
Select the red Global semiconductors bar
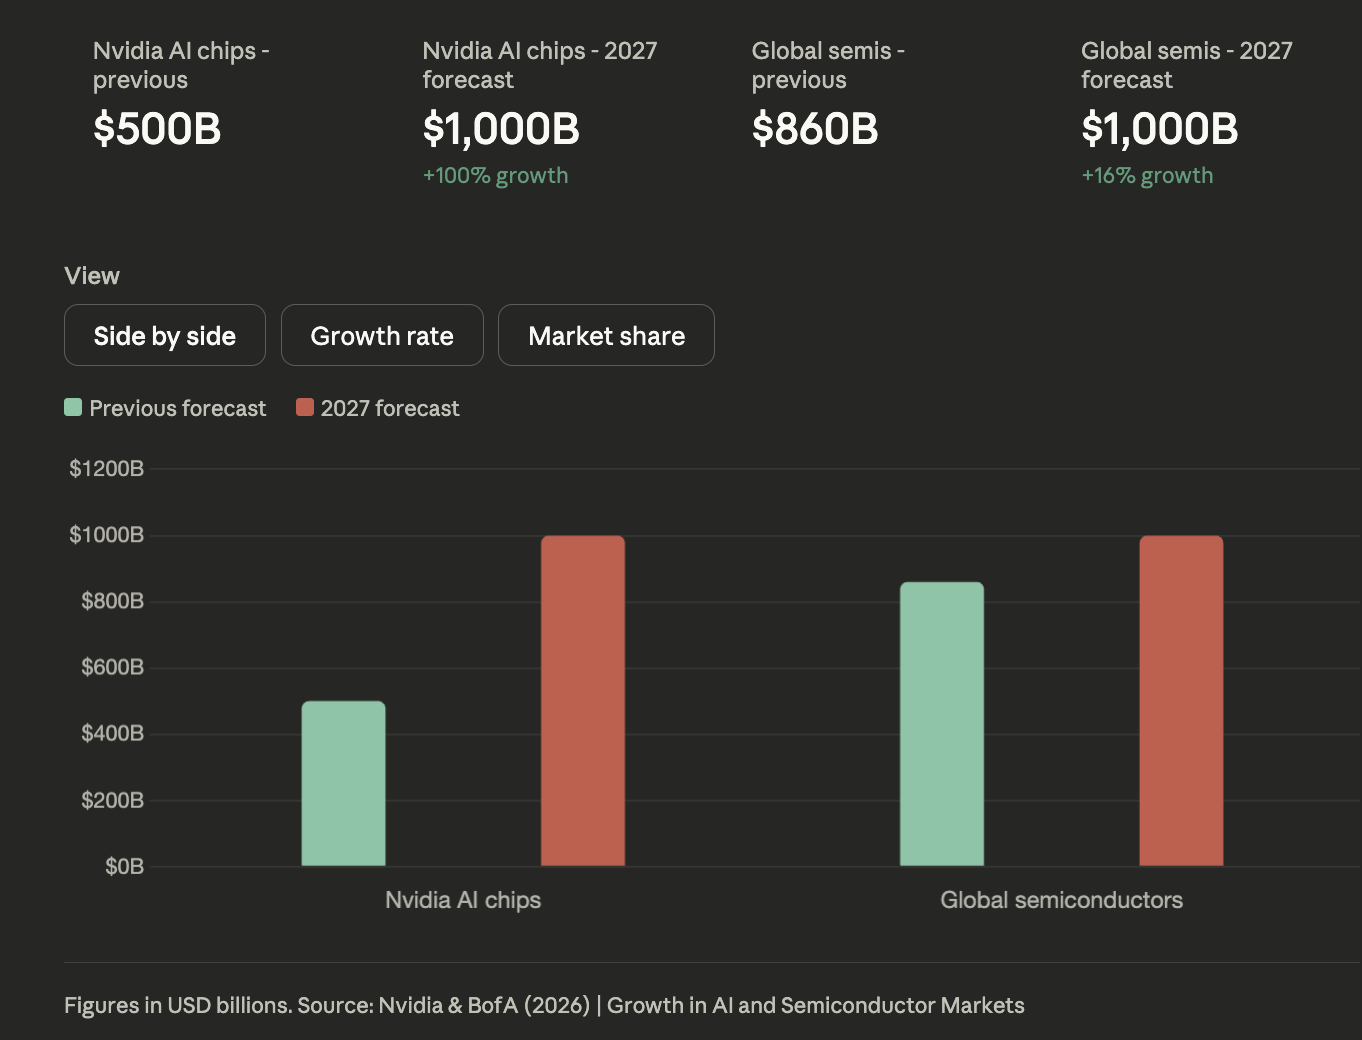[1181, 700]
